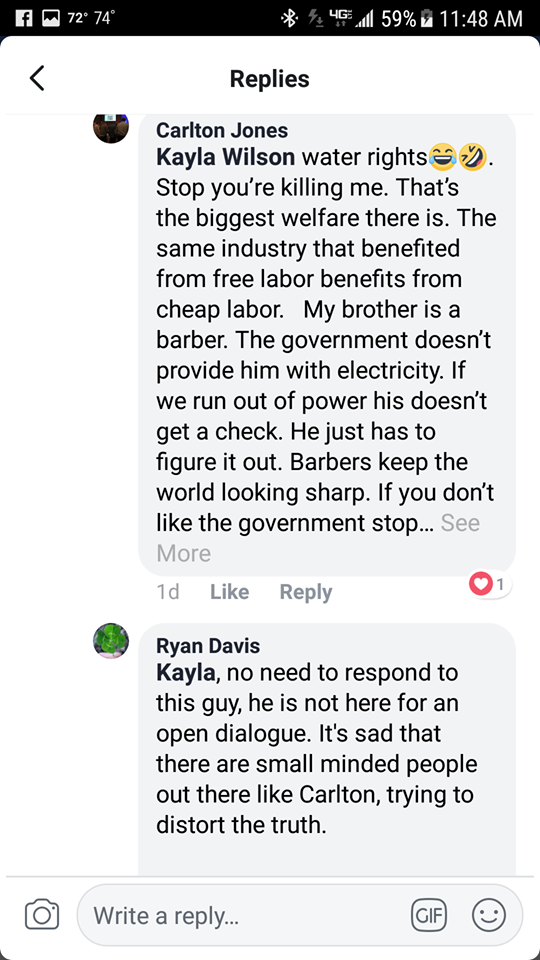Image resolution: width=540 pixels, height=960 pixels.
Task: Tap the battery indicator in status bar
Action: click(426, 18)
